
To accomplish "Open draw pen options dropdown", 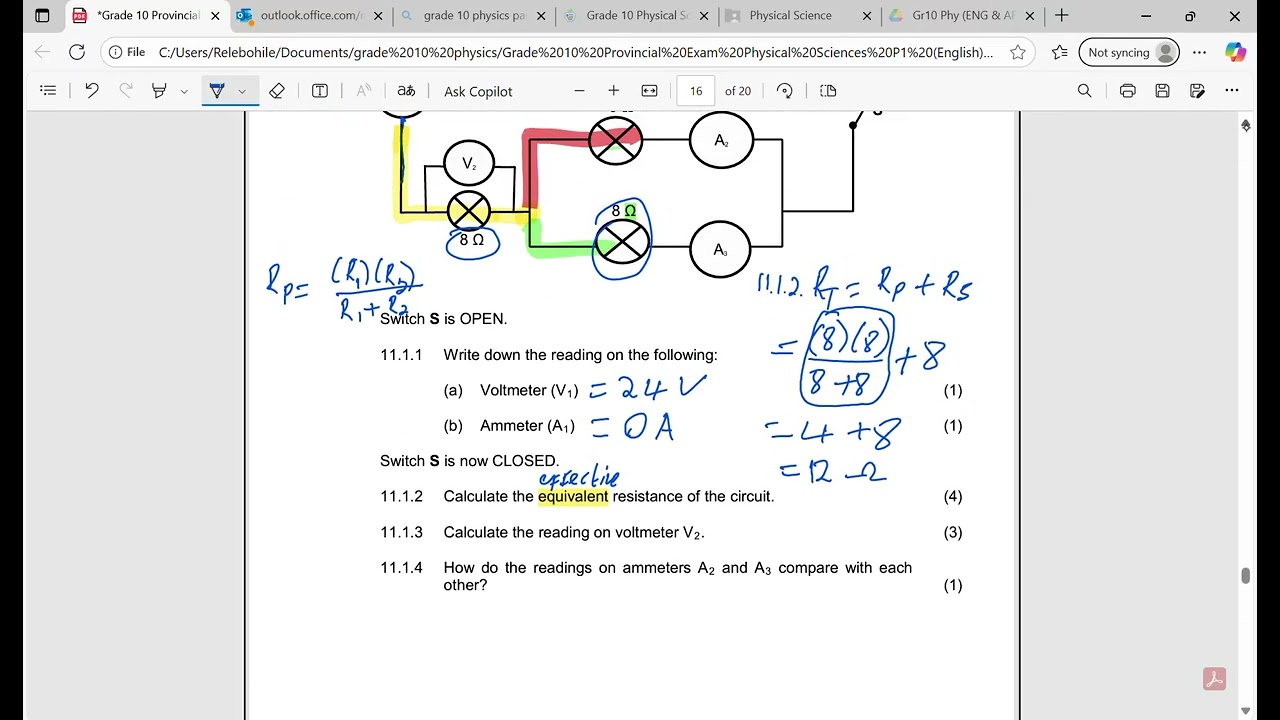I will tap(243, 91).
